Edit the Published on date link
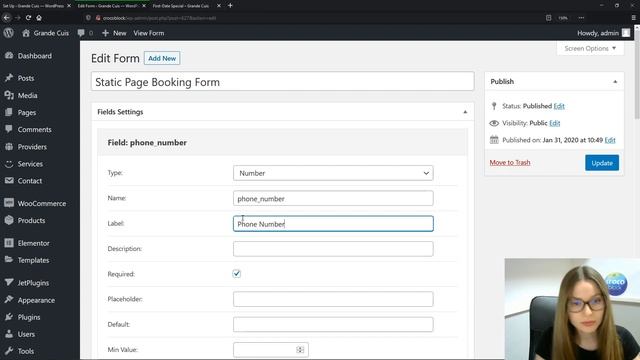 [610, 140]
